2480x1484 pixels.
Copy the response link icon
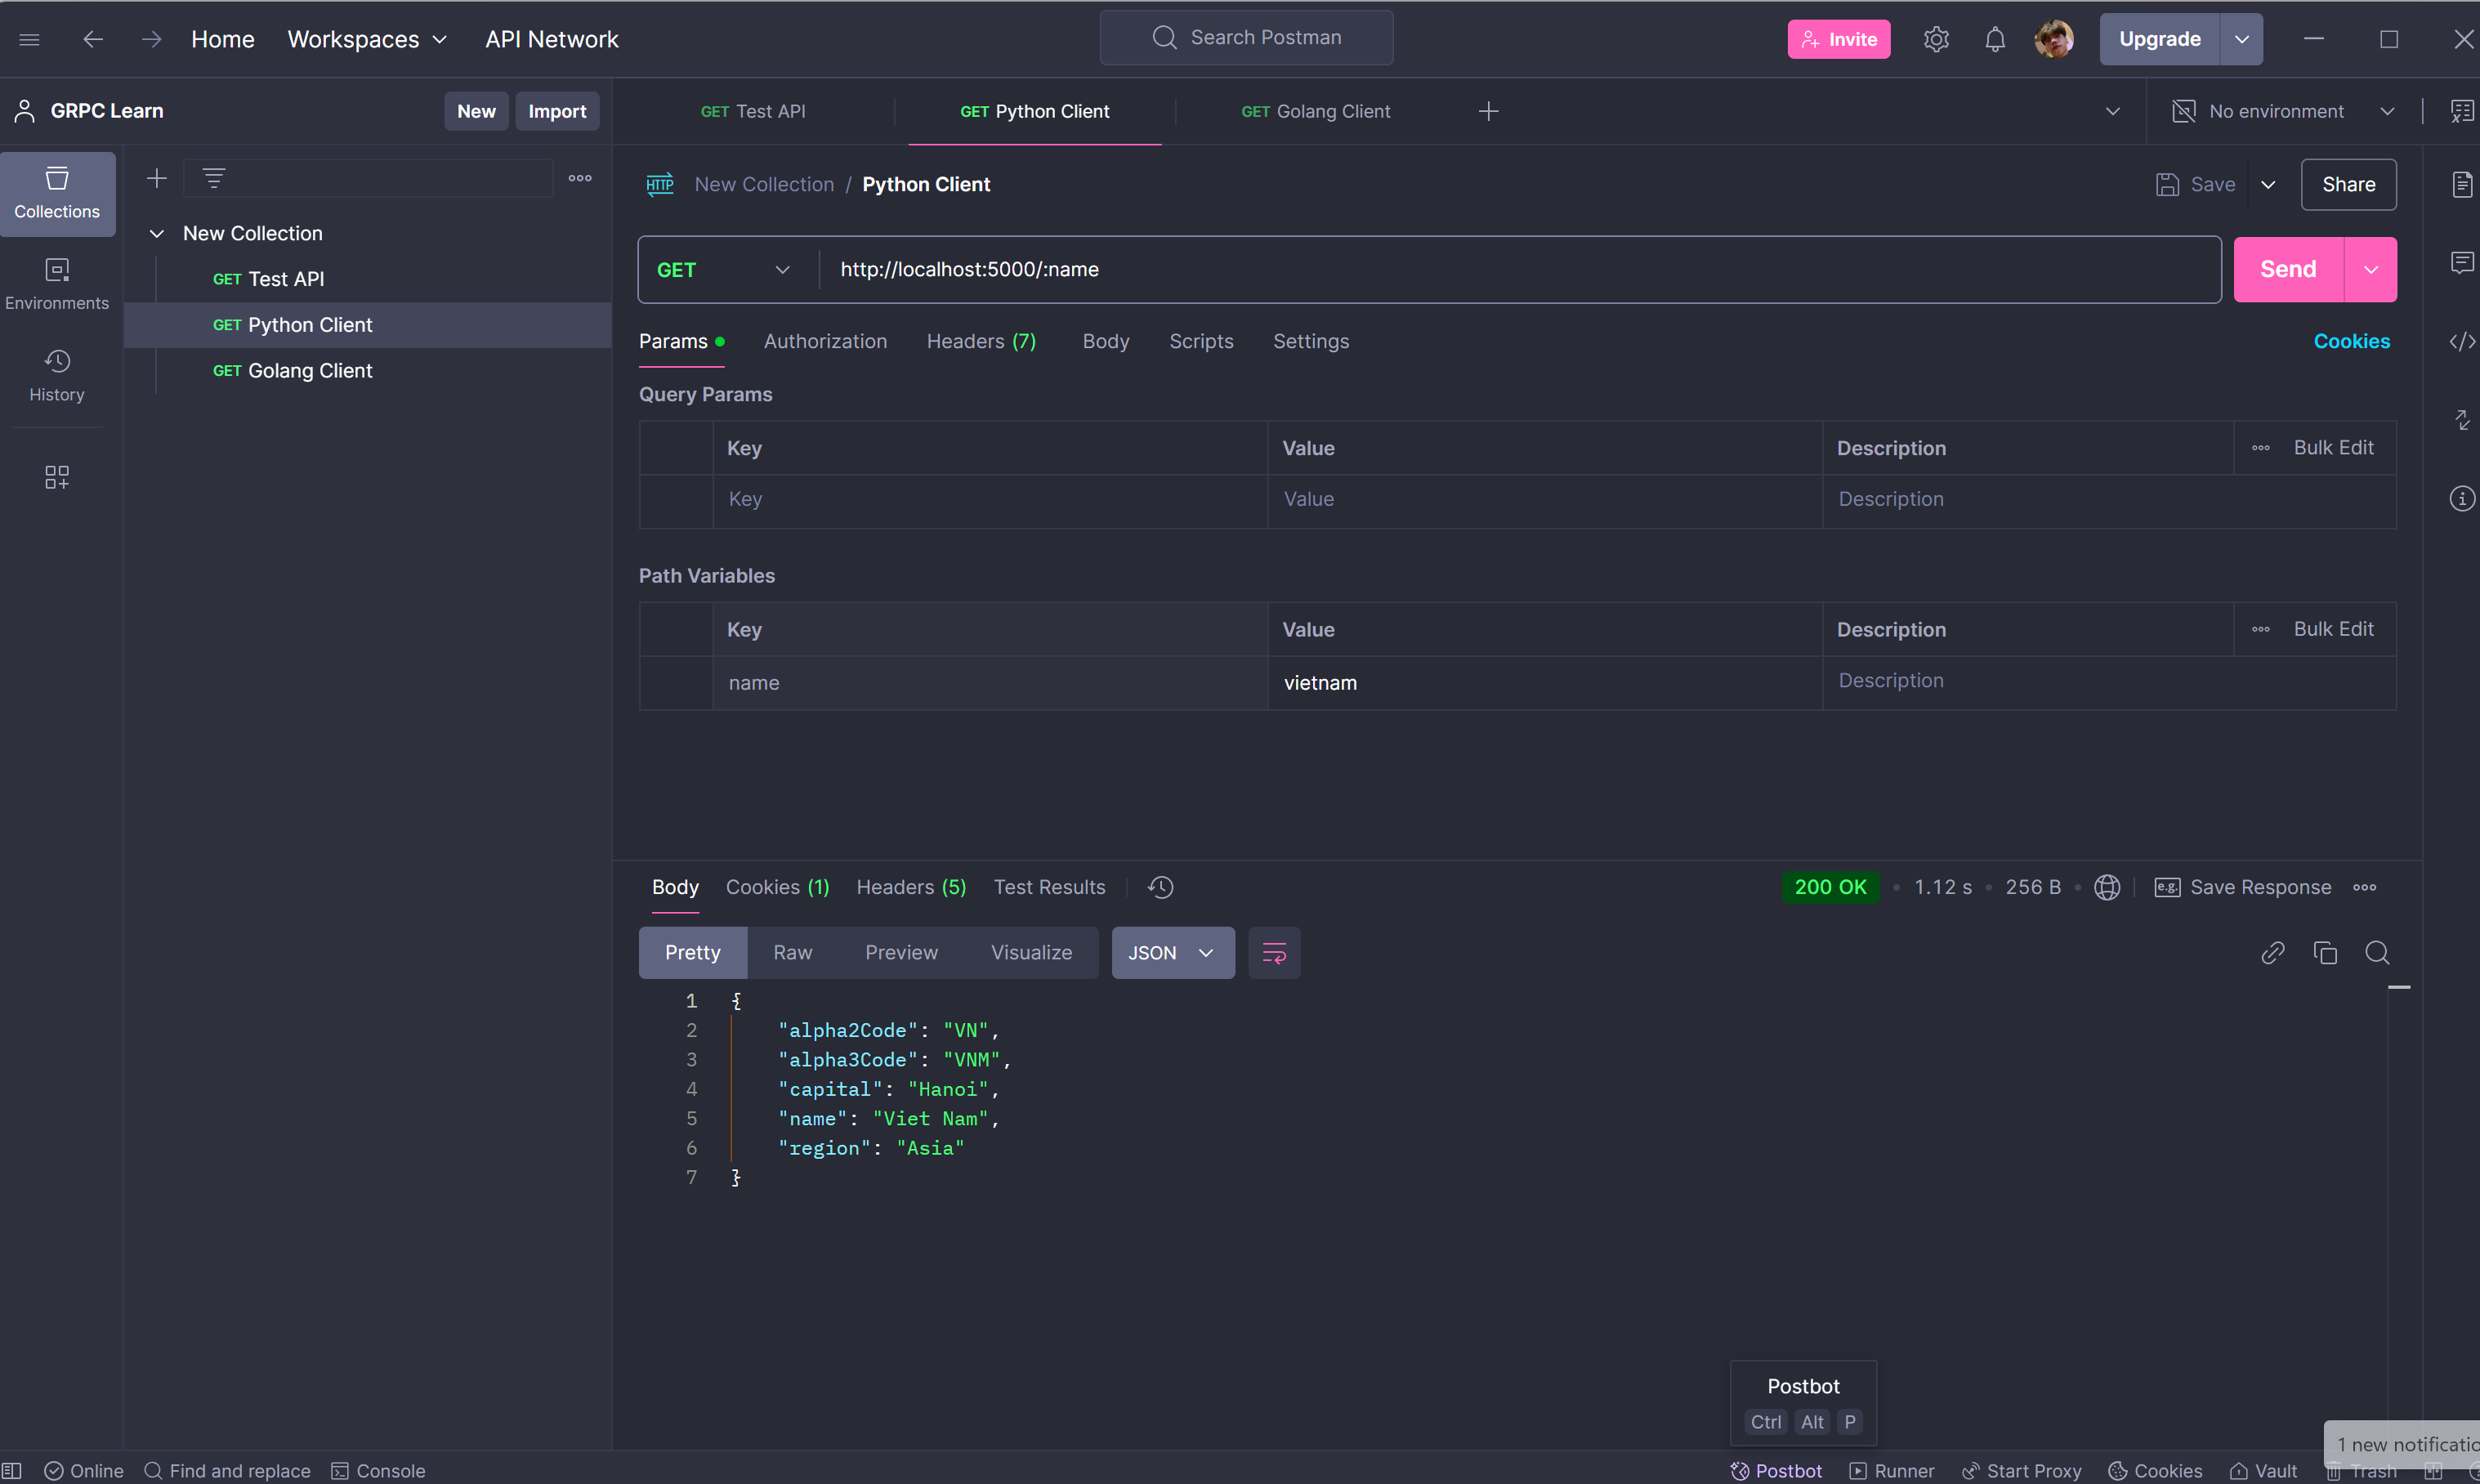tap(2272, 953)
